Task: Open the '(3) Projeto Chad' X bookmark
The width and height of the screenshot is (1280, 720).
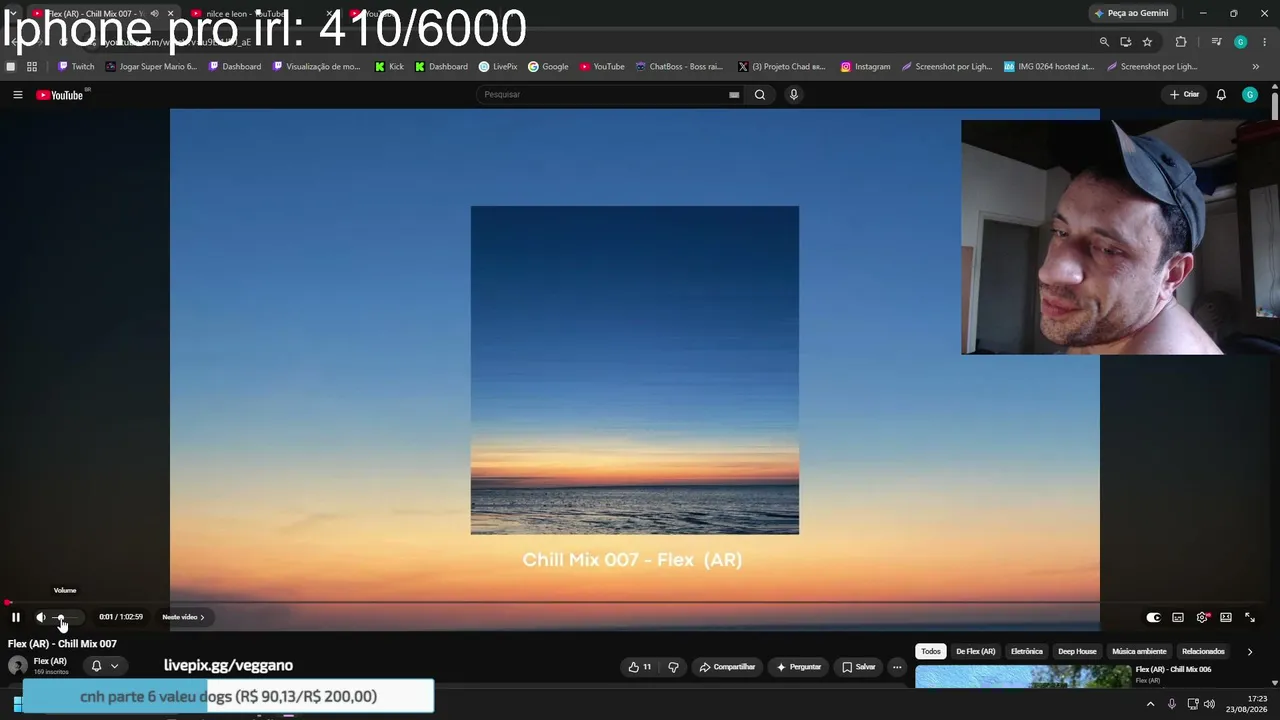Action: coord(782,67)
